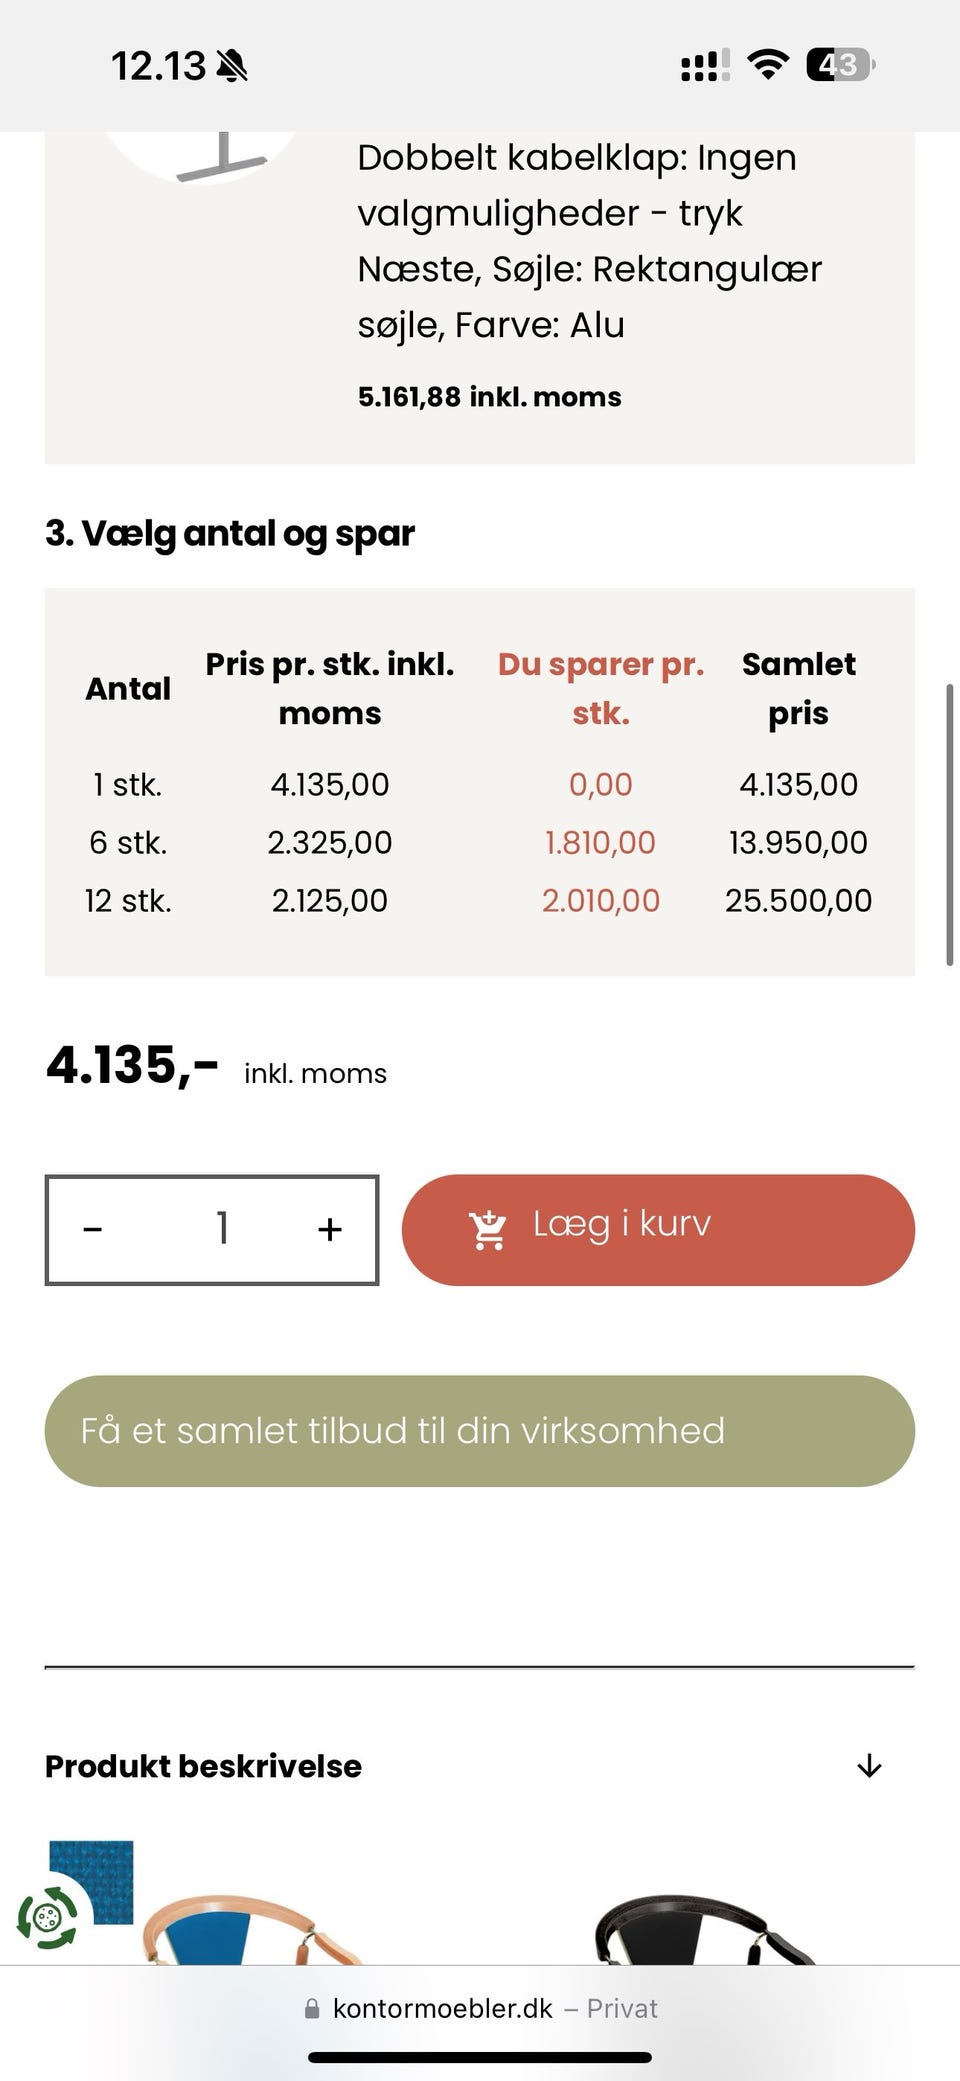Increase quantity with the plus button

[x=330, y=1229]
